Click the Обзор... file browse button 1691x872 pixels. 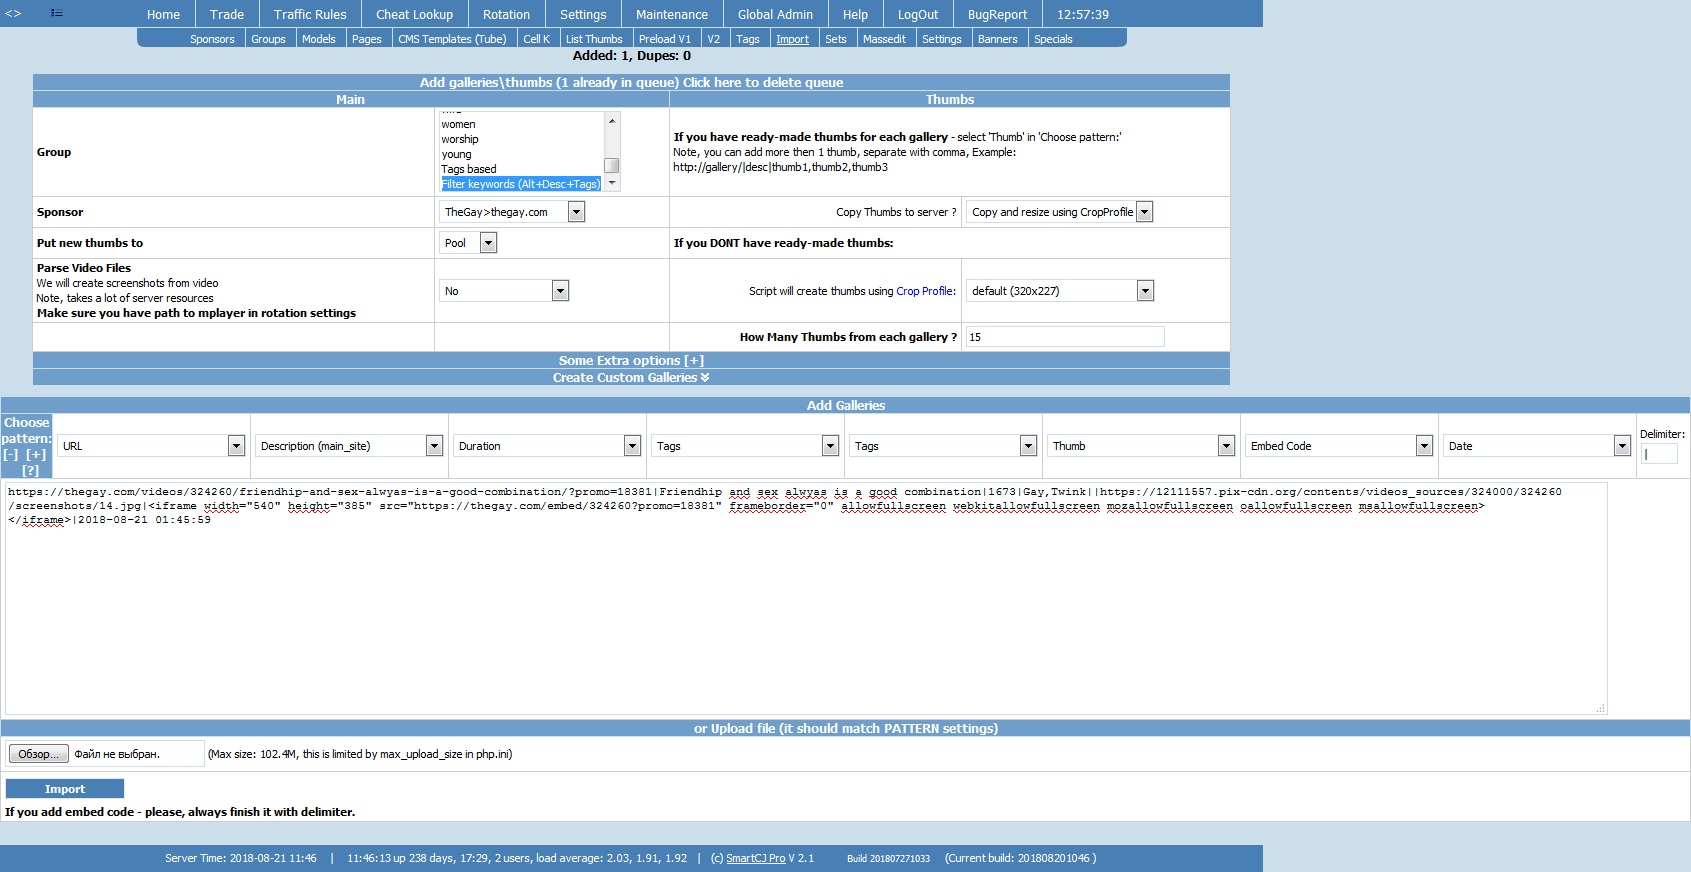[x=39, y=754]
